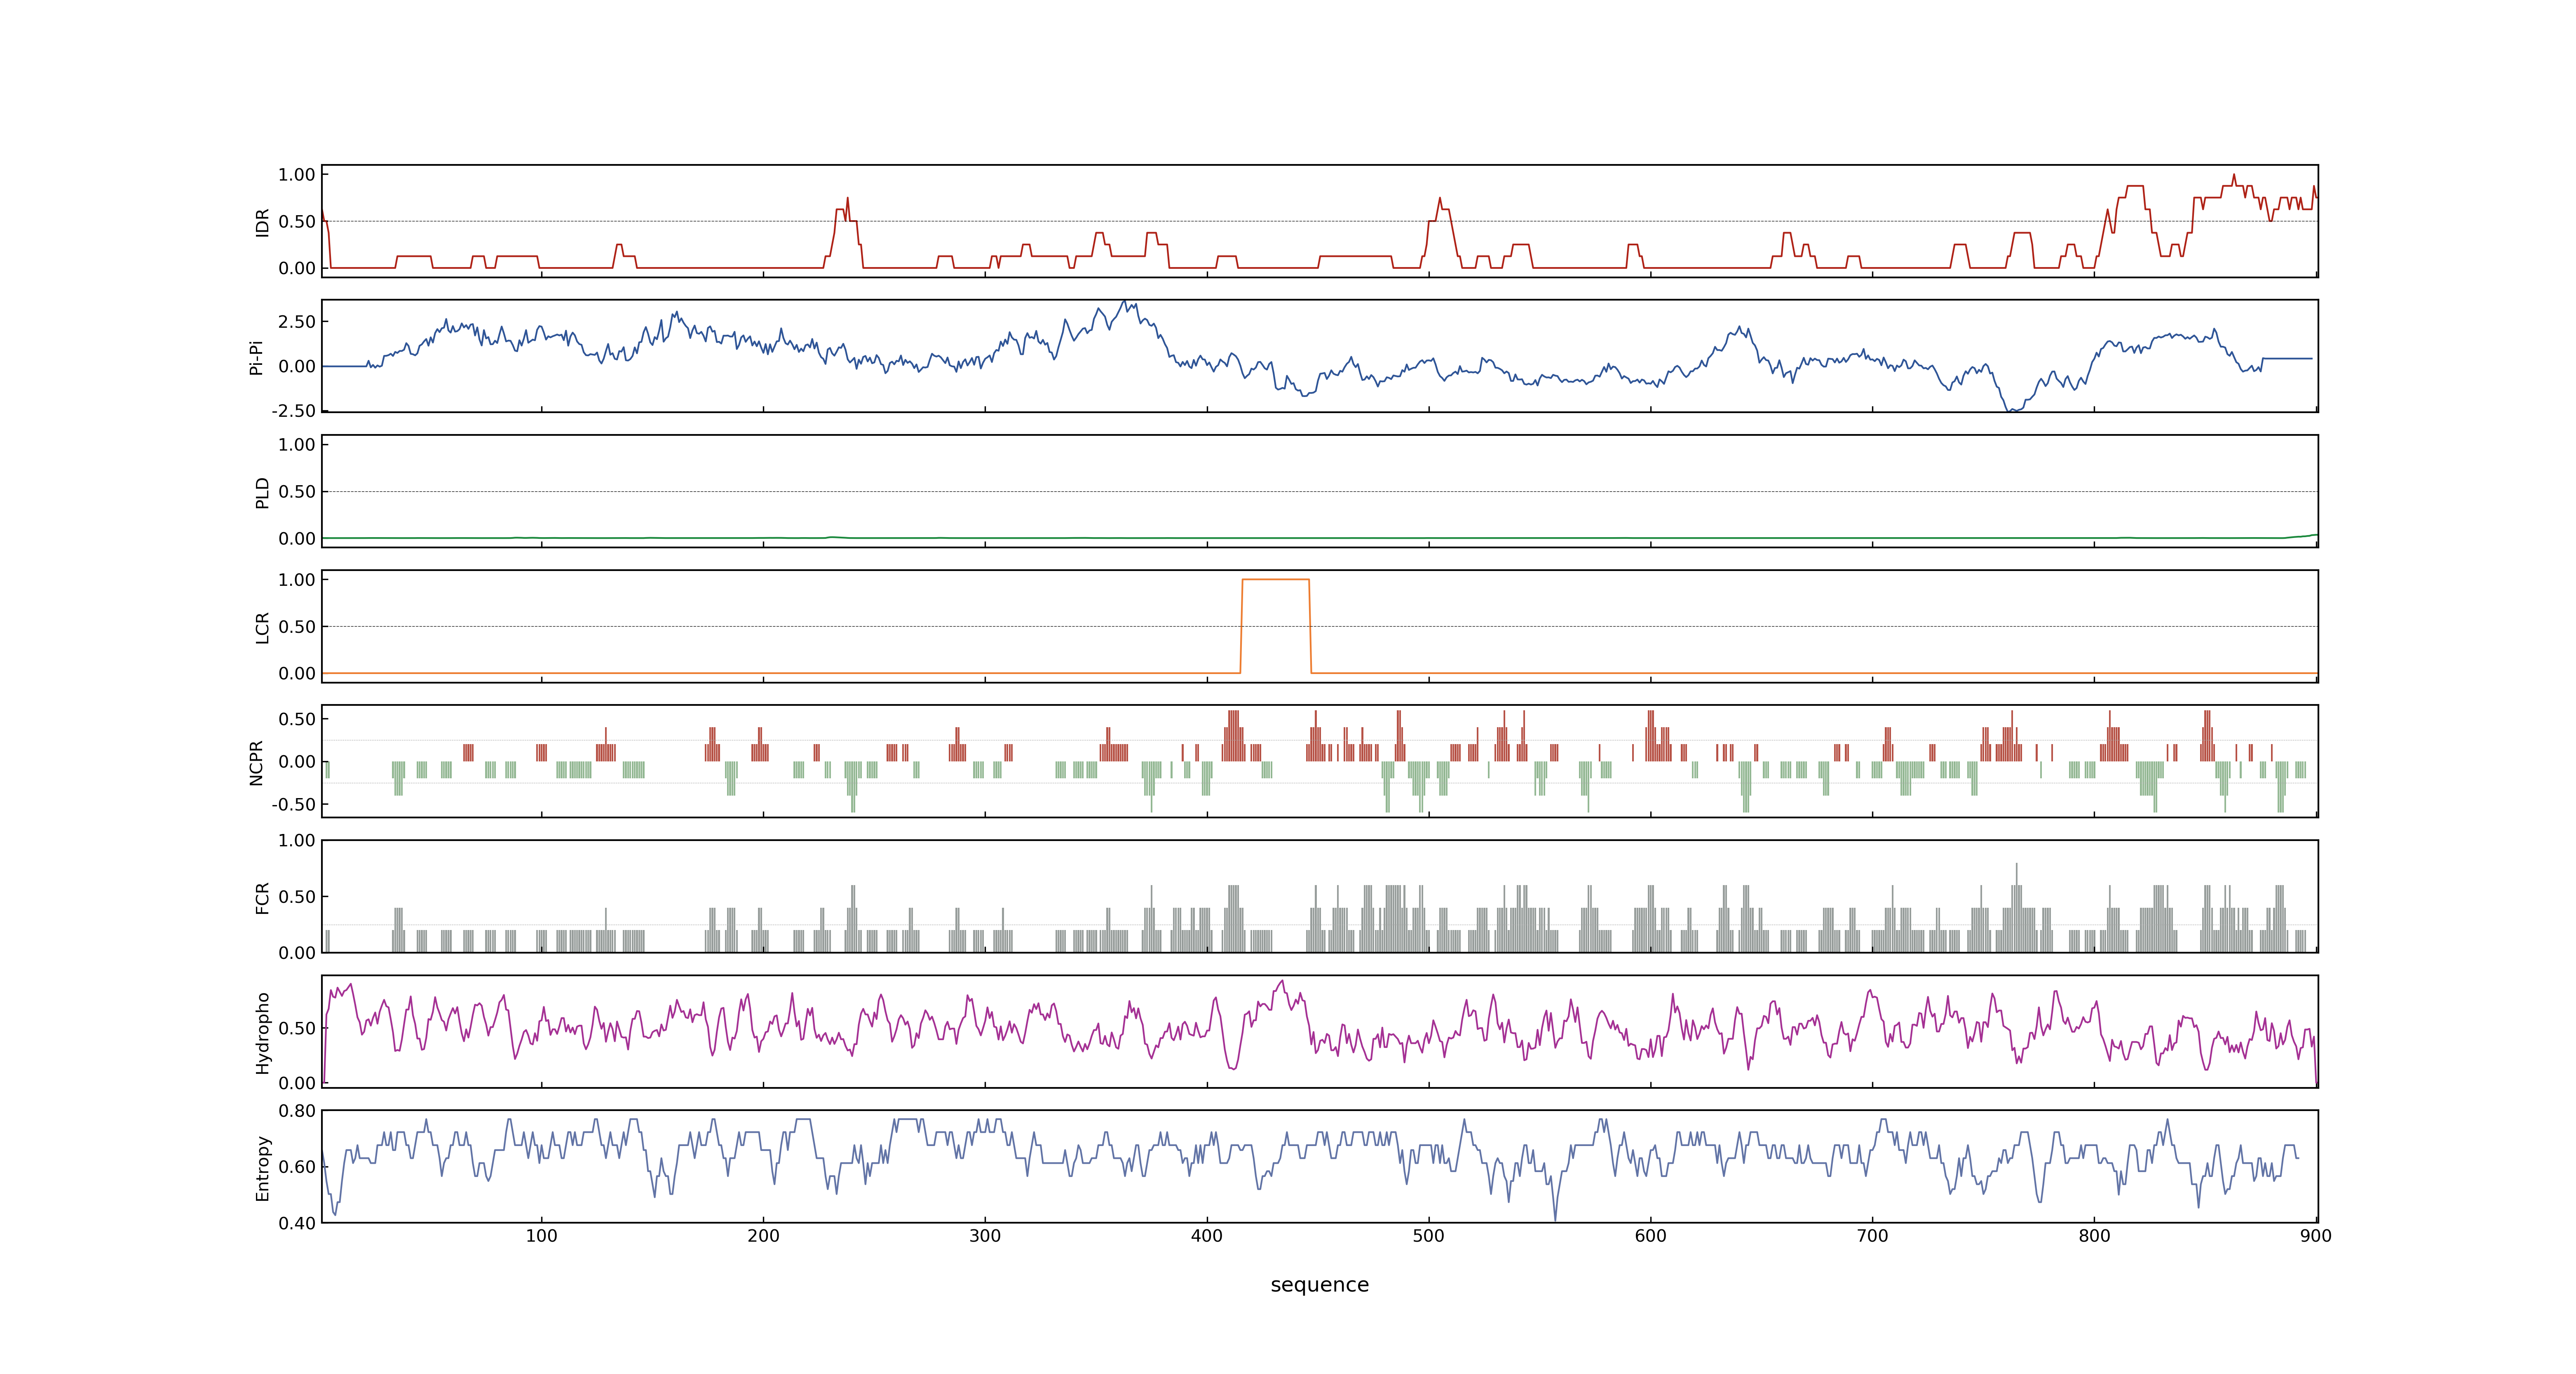Image resolution: width=2576 pixels, height=1374 pixels.
Task: Click the x-axis tick label 100
Action: 542,1236
